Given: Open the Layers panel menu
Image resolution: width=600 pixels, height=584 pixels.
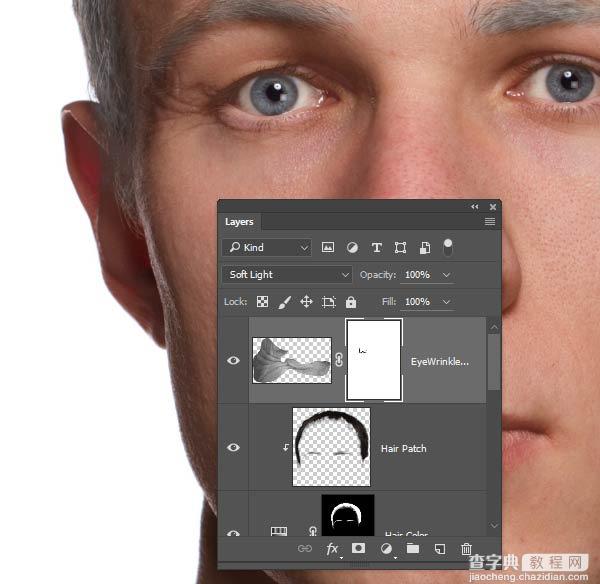Looking at the screenshot, I should tap(490, 222).
